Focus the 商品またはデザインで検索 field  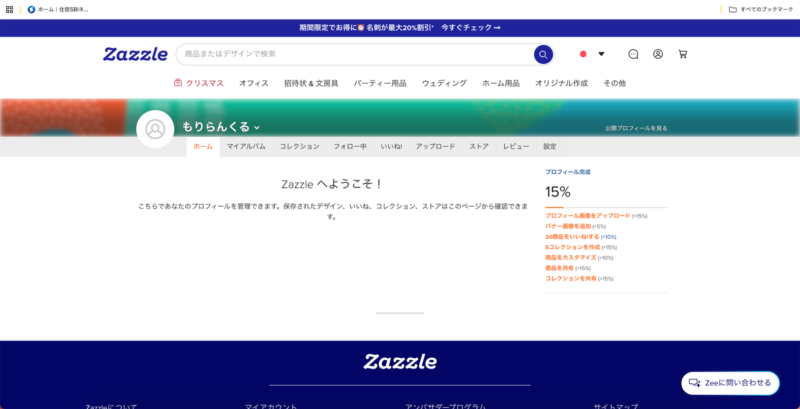[355, 54]
